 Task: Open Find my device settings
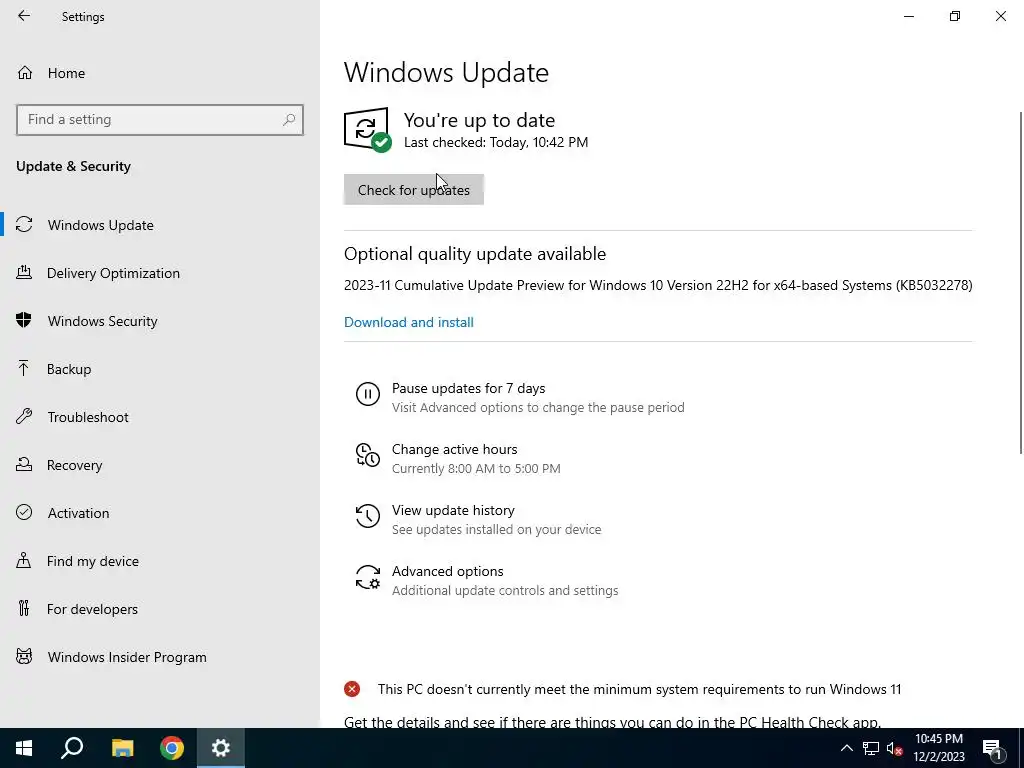[93, 560]
